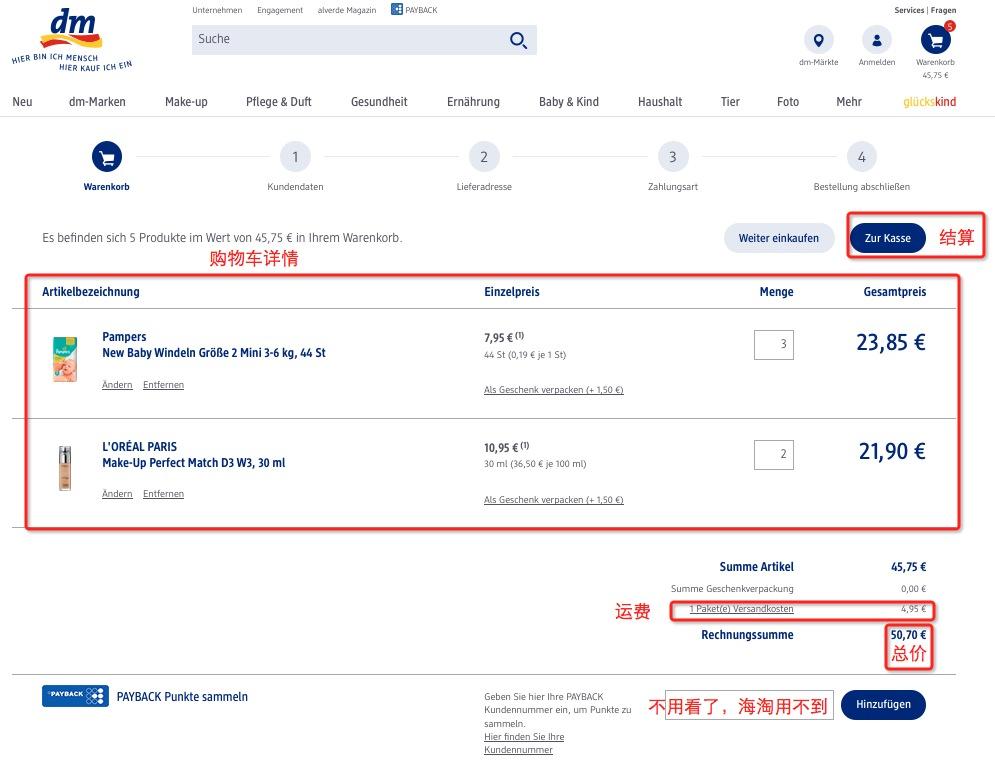995x760 pixels.
Task: Open the Foto menu
Action: [x=787, y=102]
